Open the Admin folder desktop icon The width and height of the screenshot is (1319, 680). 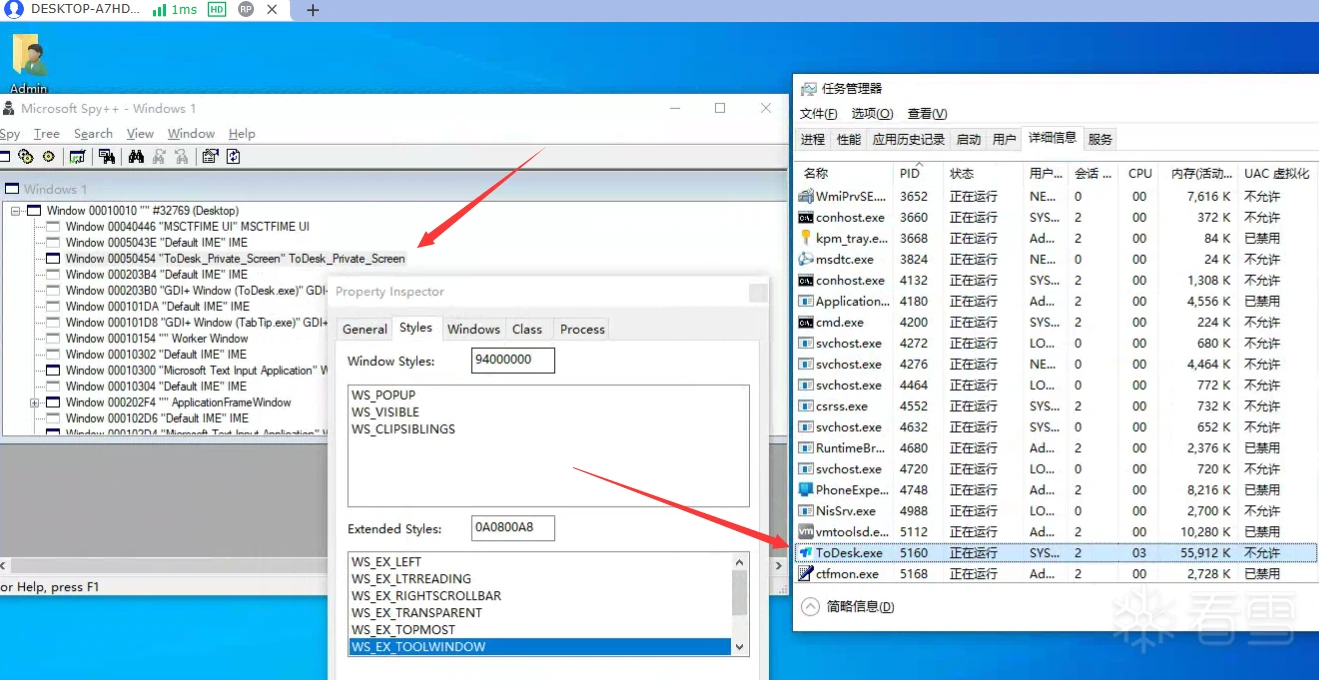click(x=28, y=65)
